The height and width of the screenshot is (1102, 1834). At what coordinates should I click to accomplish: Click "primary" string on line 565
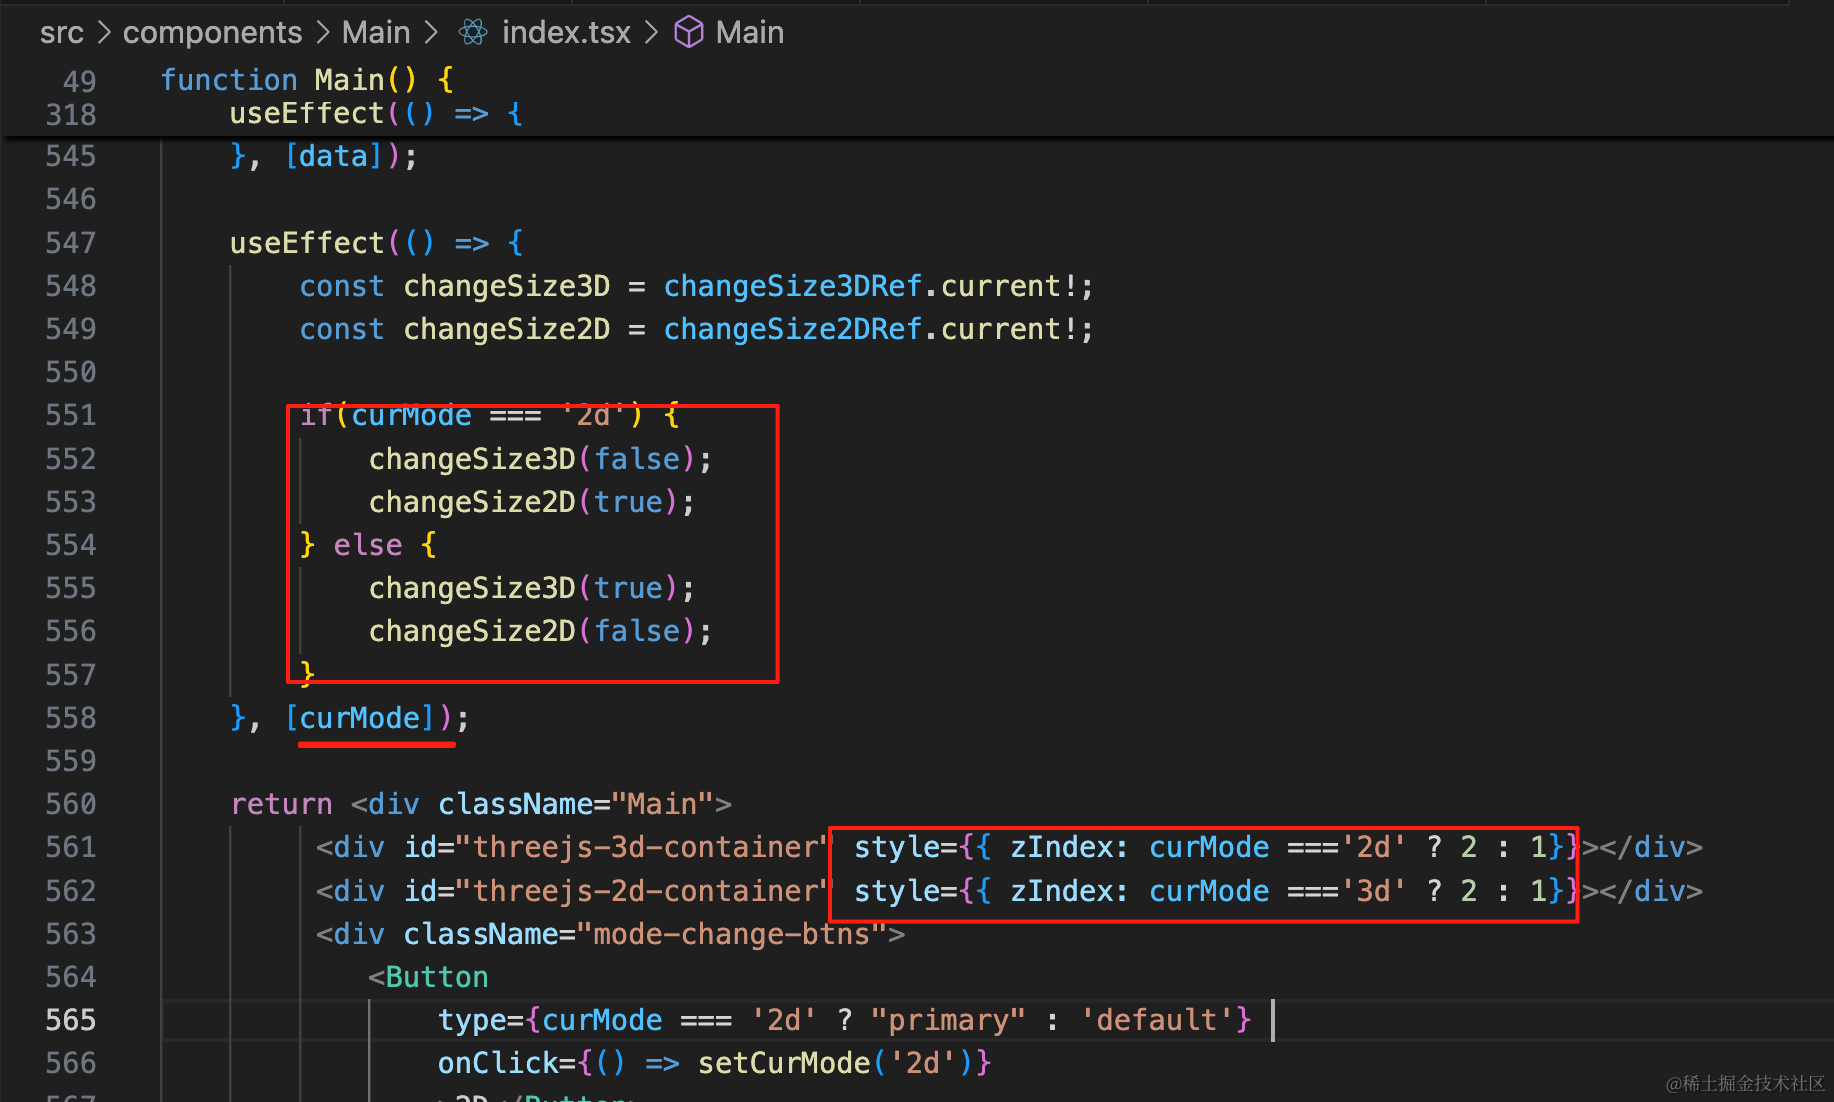coord(948,1020)
